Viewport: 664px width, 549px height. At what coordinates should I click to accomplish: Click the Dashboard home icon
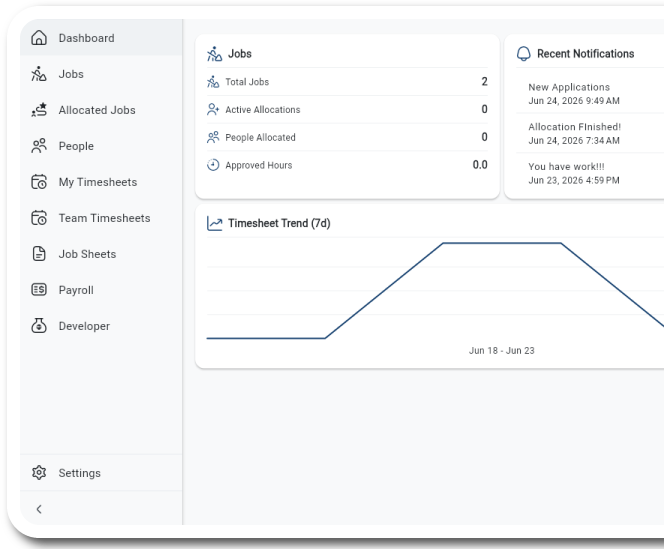[39, 38]
